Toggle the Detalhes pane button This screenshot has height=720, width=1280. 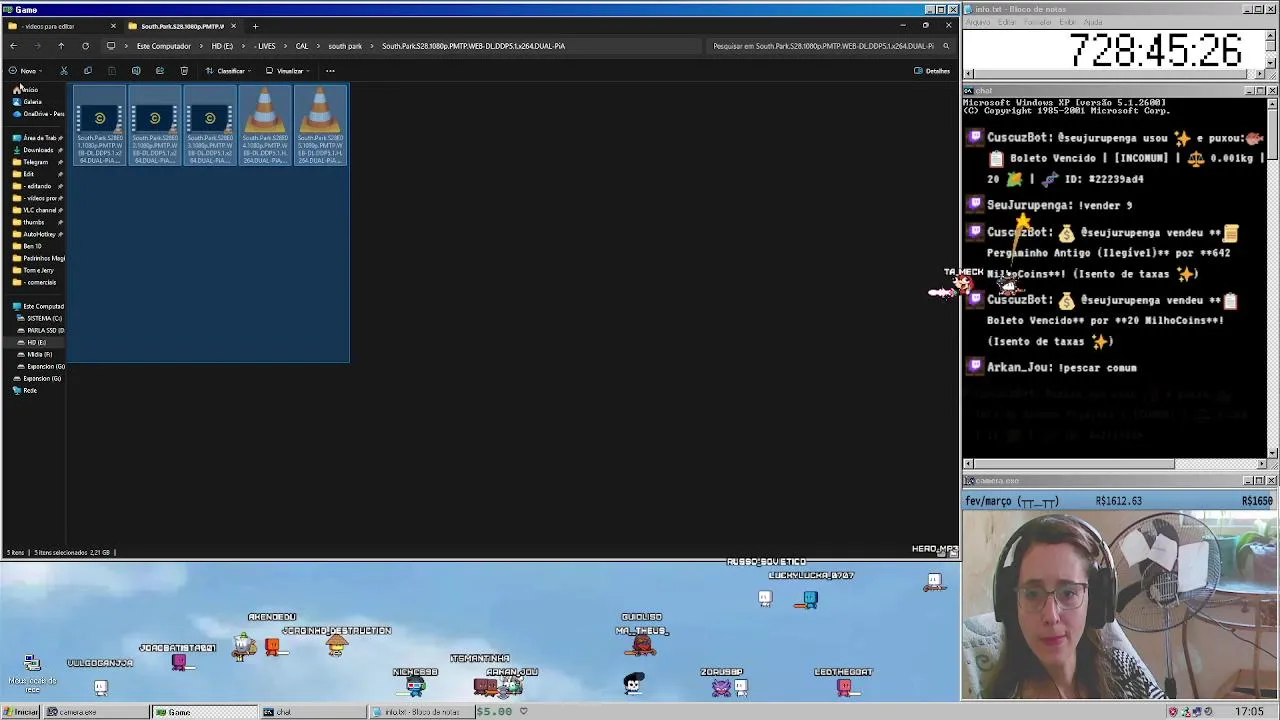tap(932, 71)
